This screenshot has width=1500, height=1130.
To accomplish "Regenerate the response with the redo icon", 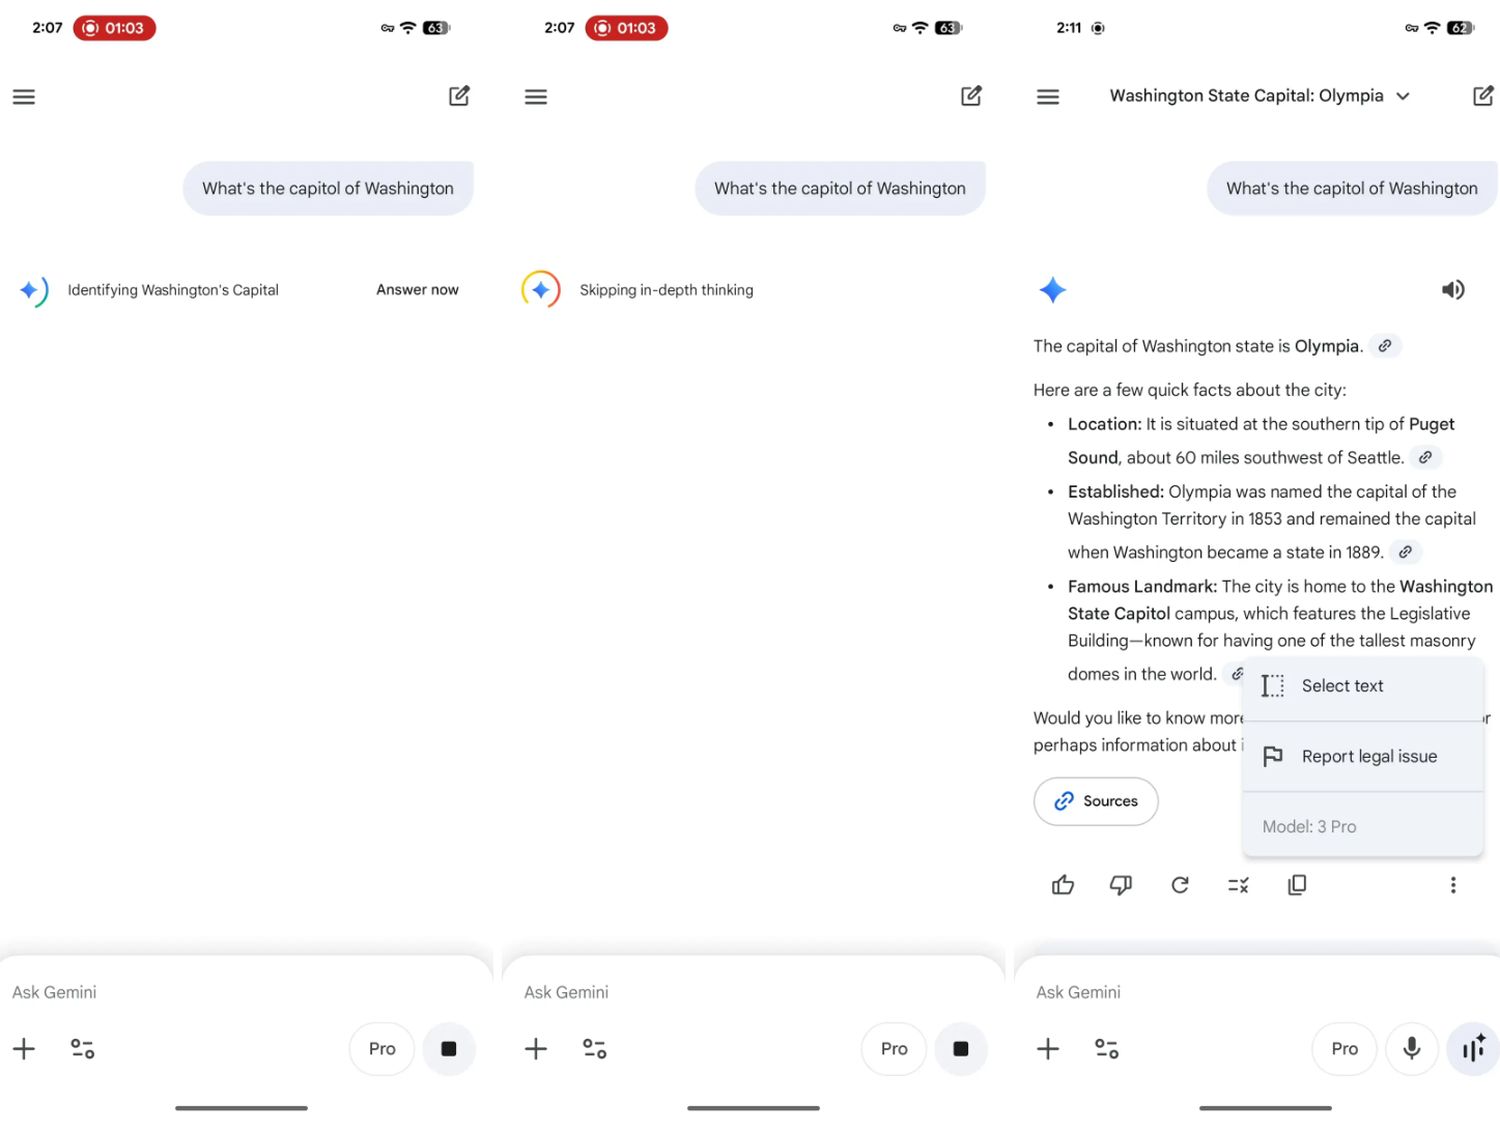I will pyautogui.click(x=1180, y=885).
